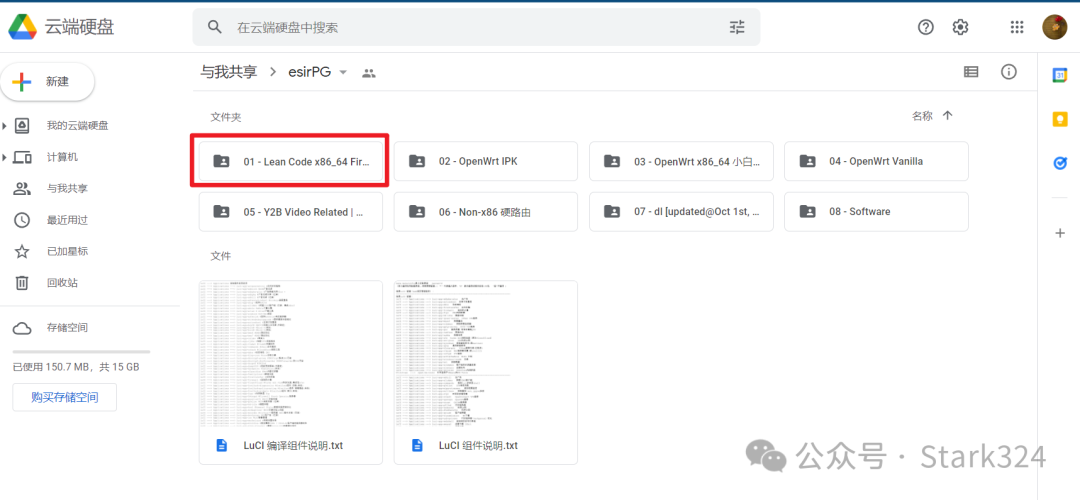This screenshot has height=500, width=1080.
Task: Open folder 03 - OpenWrt x86_64
Action: point(681,161)
